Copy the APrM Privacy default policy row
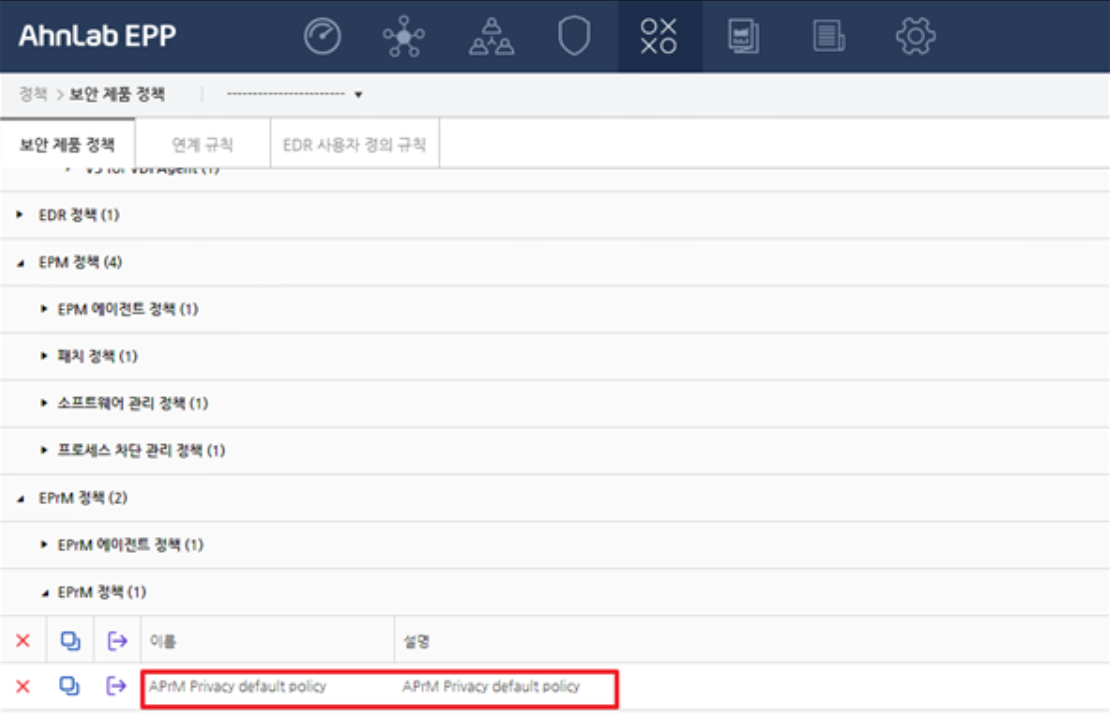1110x714 pixels. (69, 686)
